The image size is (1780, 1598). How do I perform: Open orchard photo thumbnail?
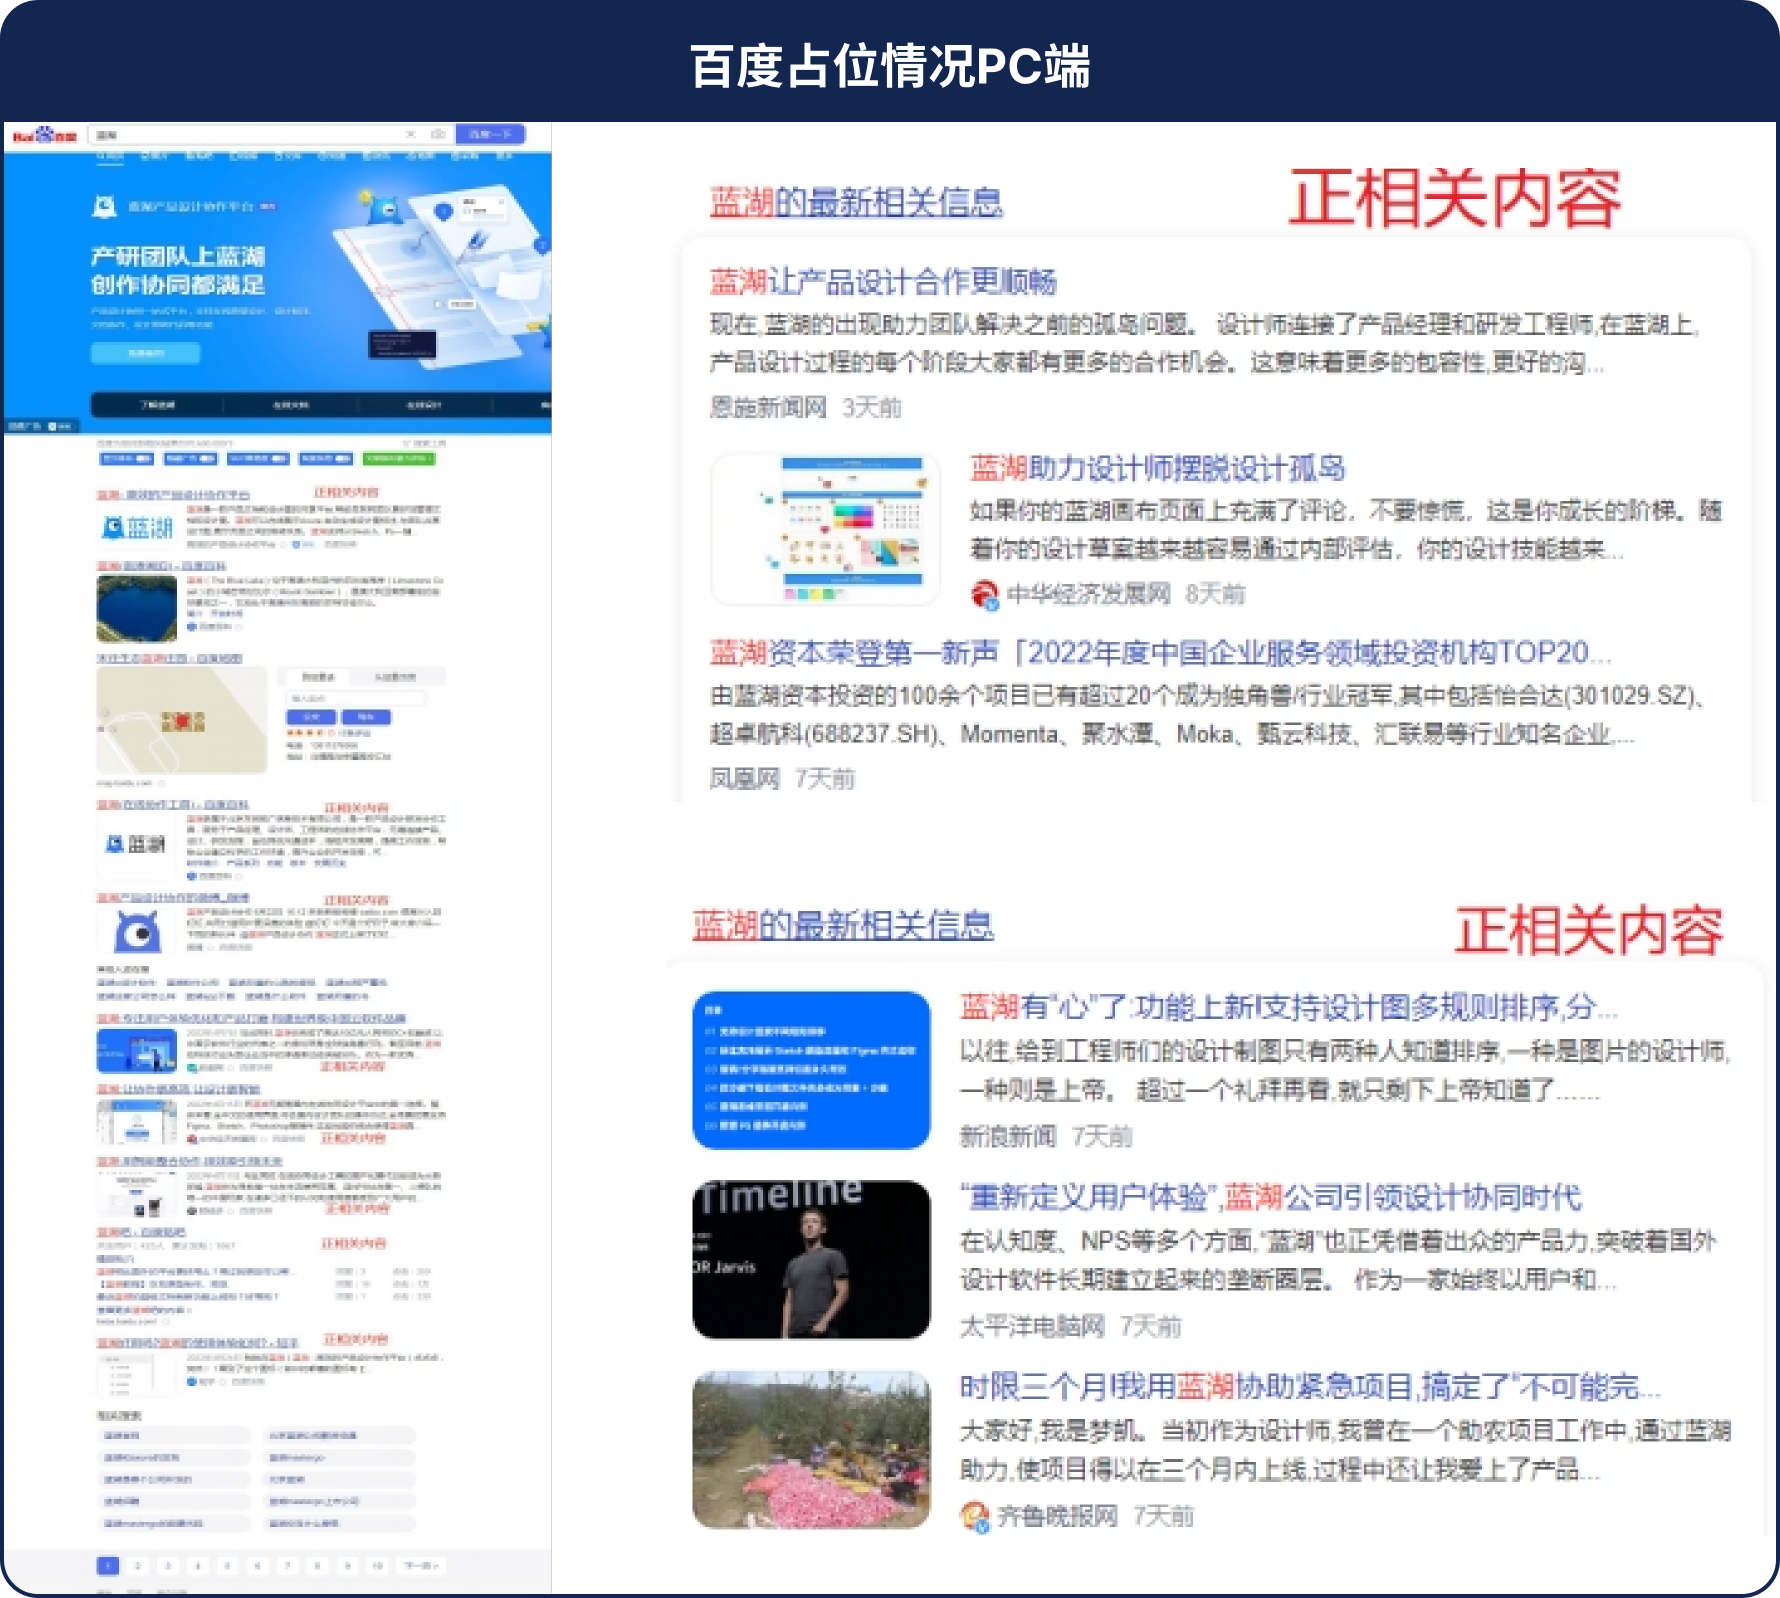tap(811, 1450)
